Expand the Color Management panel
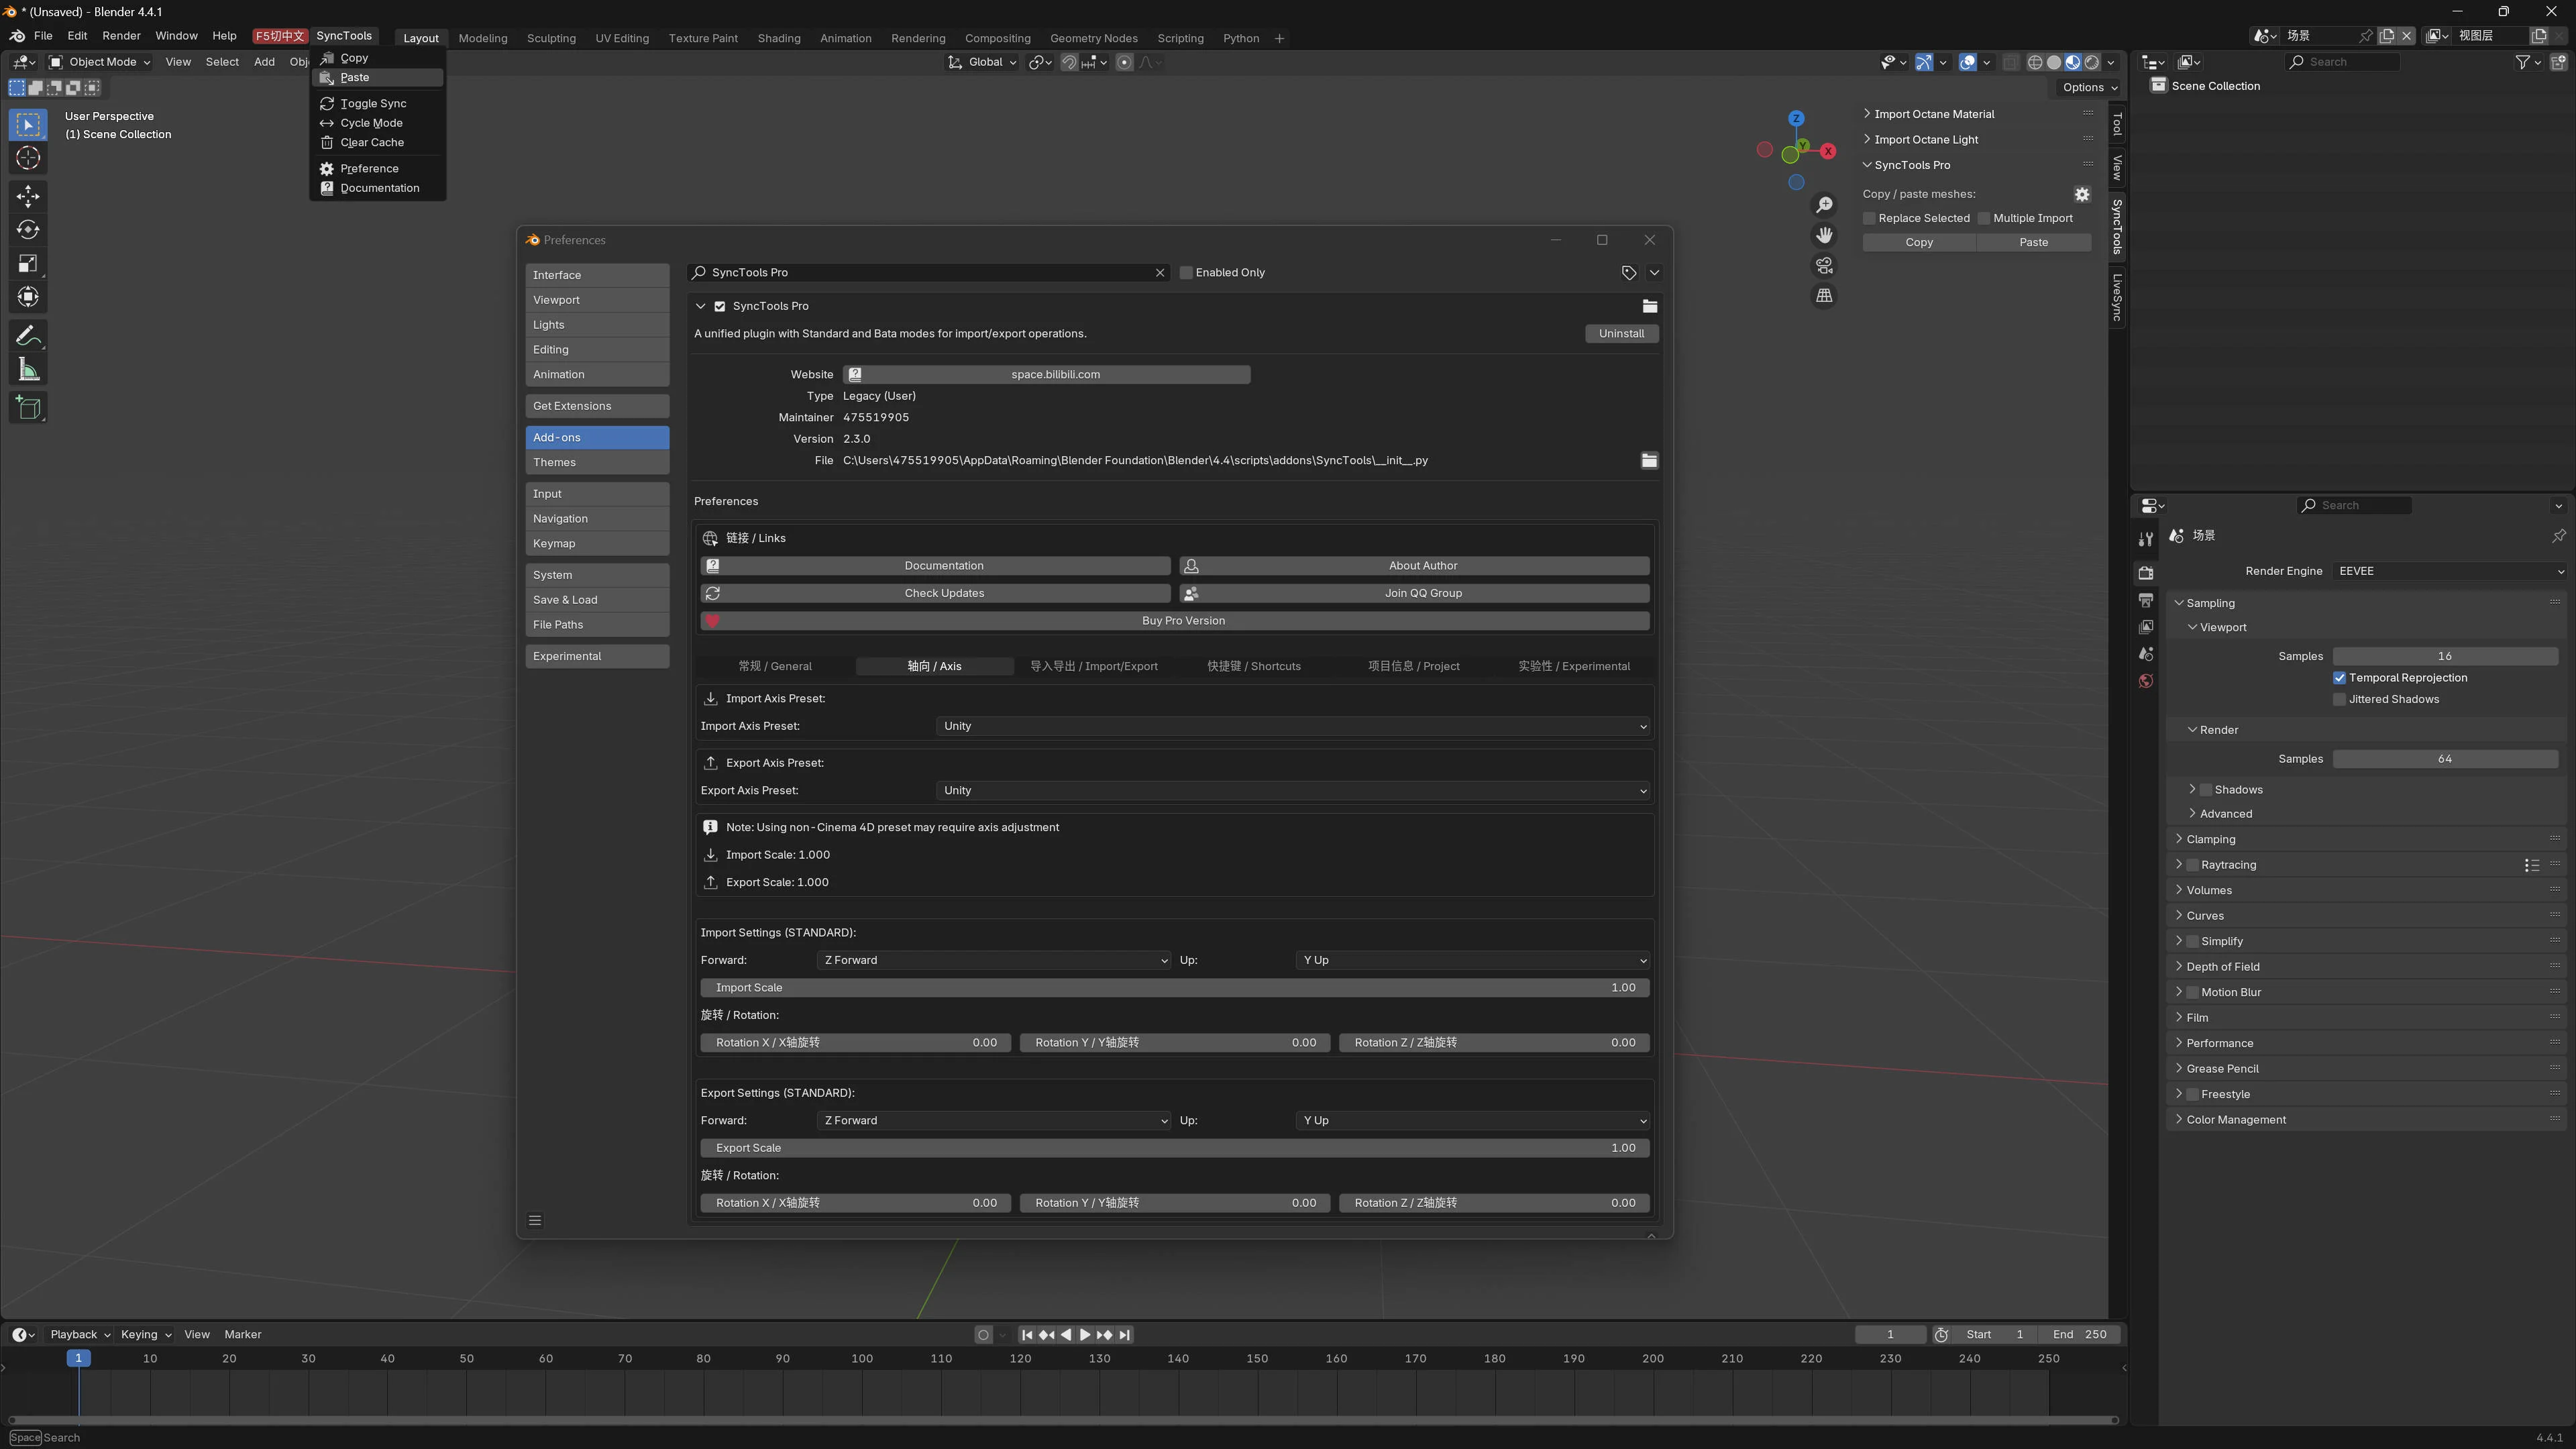 click(x=2235, y=1119)
